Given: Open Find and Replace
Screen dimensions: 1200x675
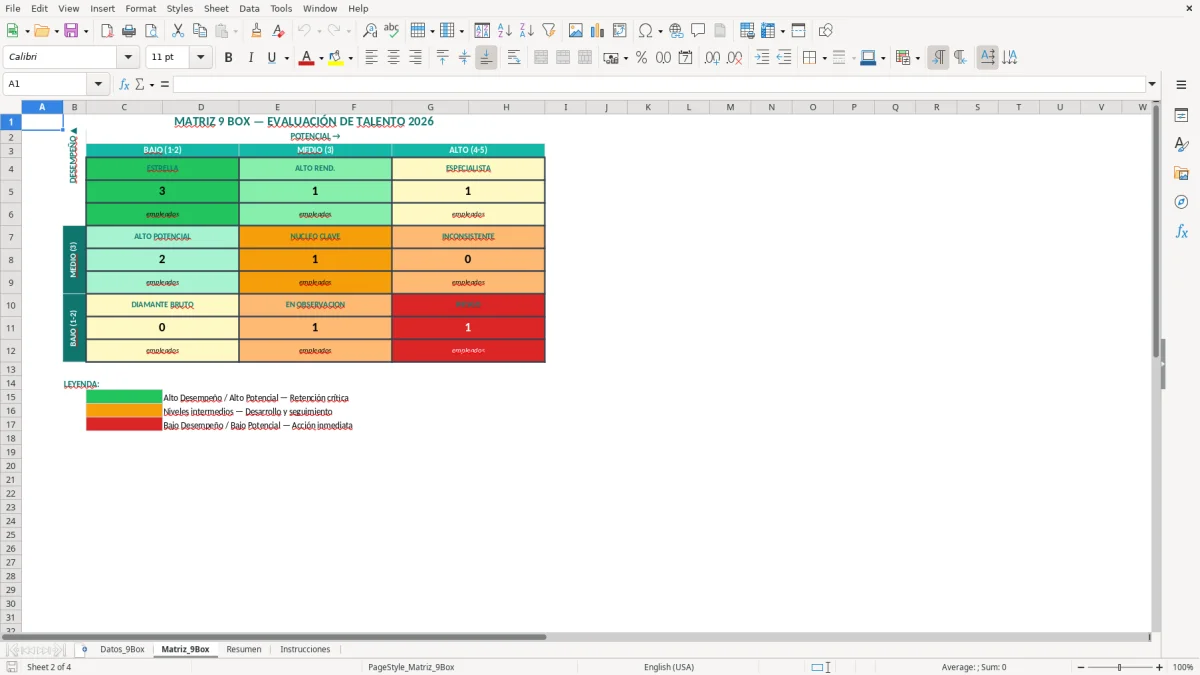Looking at the screenshot, I should click(x=370, y=31).
